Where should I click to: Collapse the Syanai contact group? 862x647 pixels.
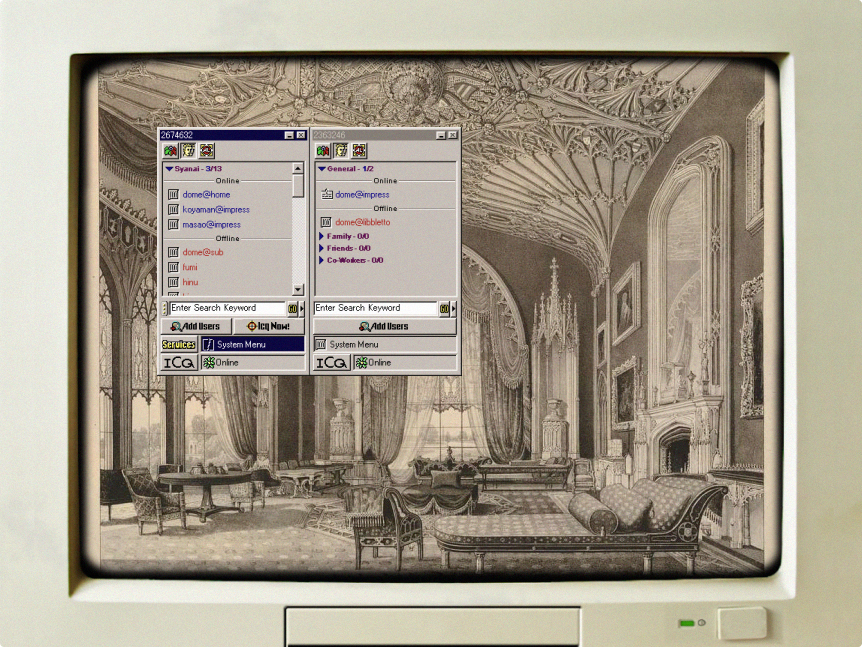click(x=168, y=169)
